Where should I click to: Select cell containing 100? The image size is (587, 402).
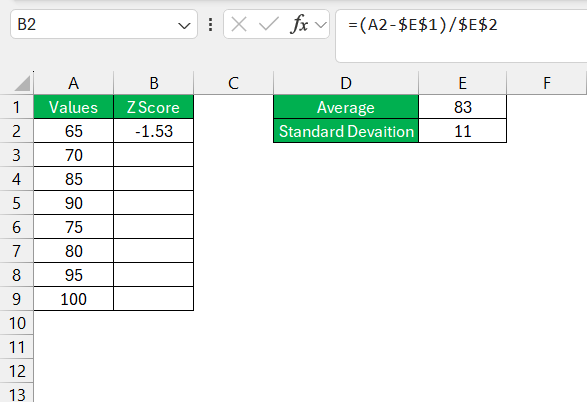click(73, 299)
